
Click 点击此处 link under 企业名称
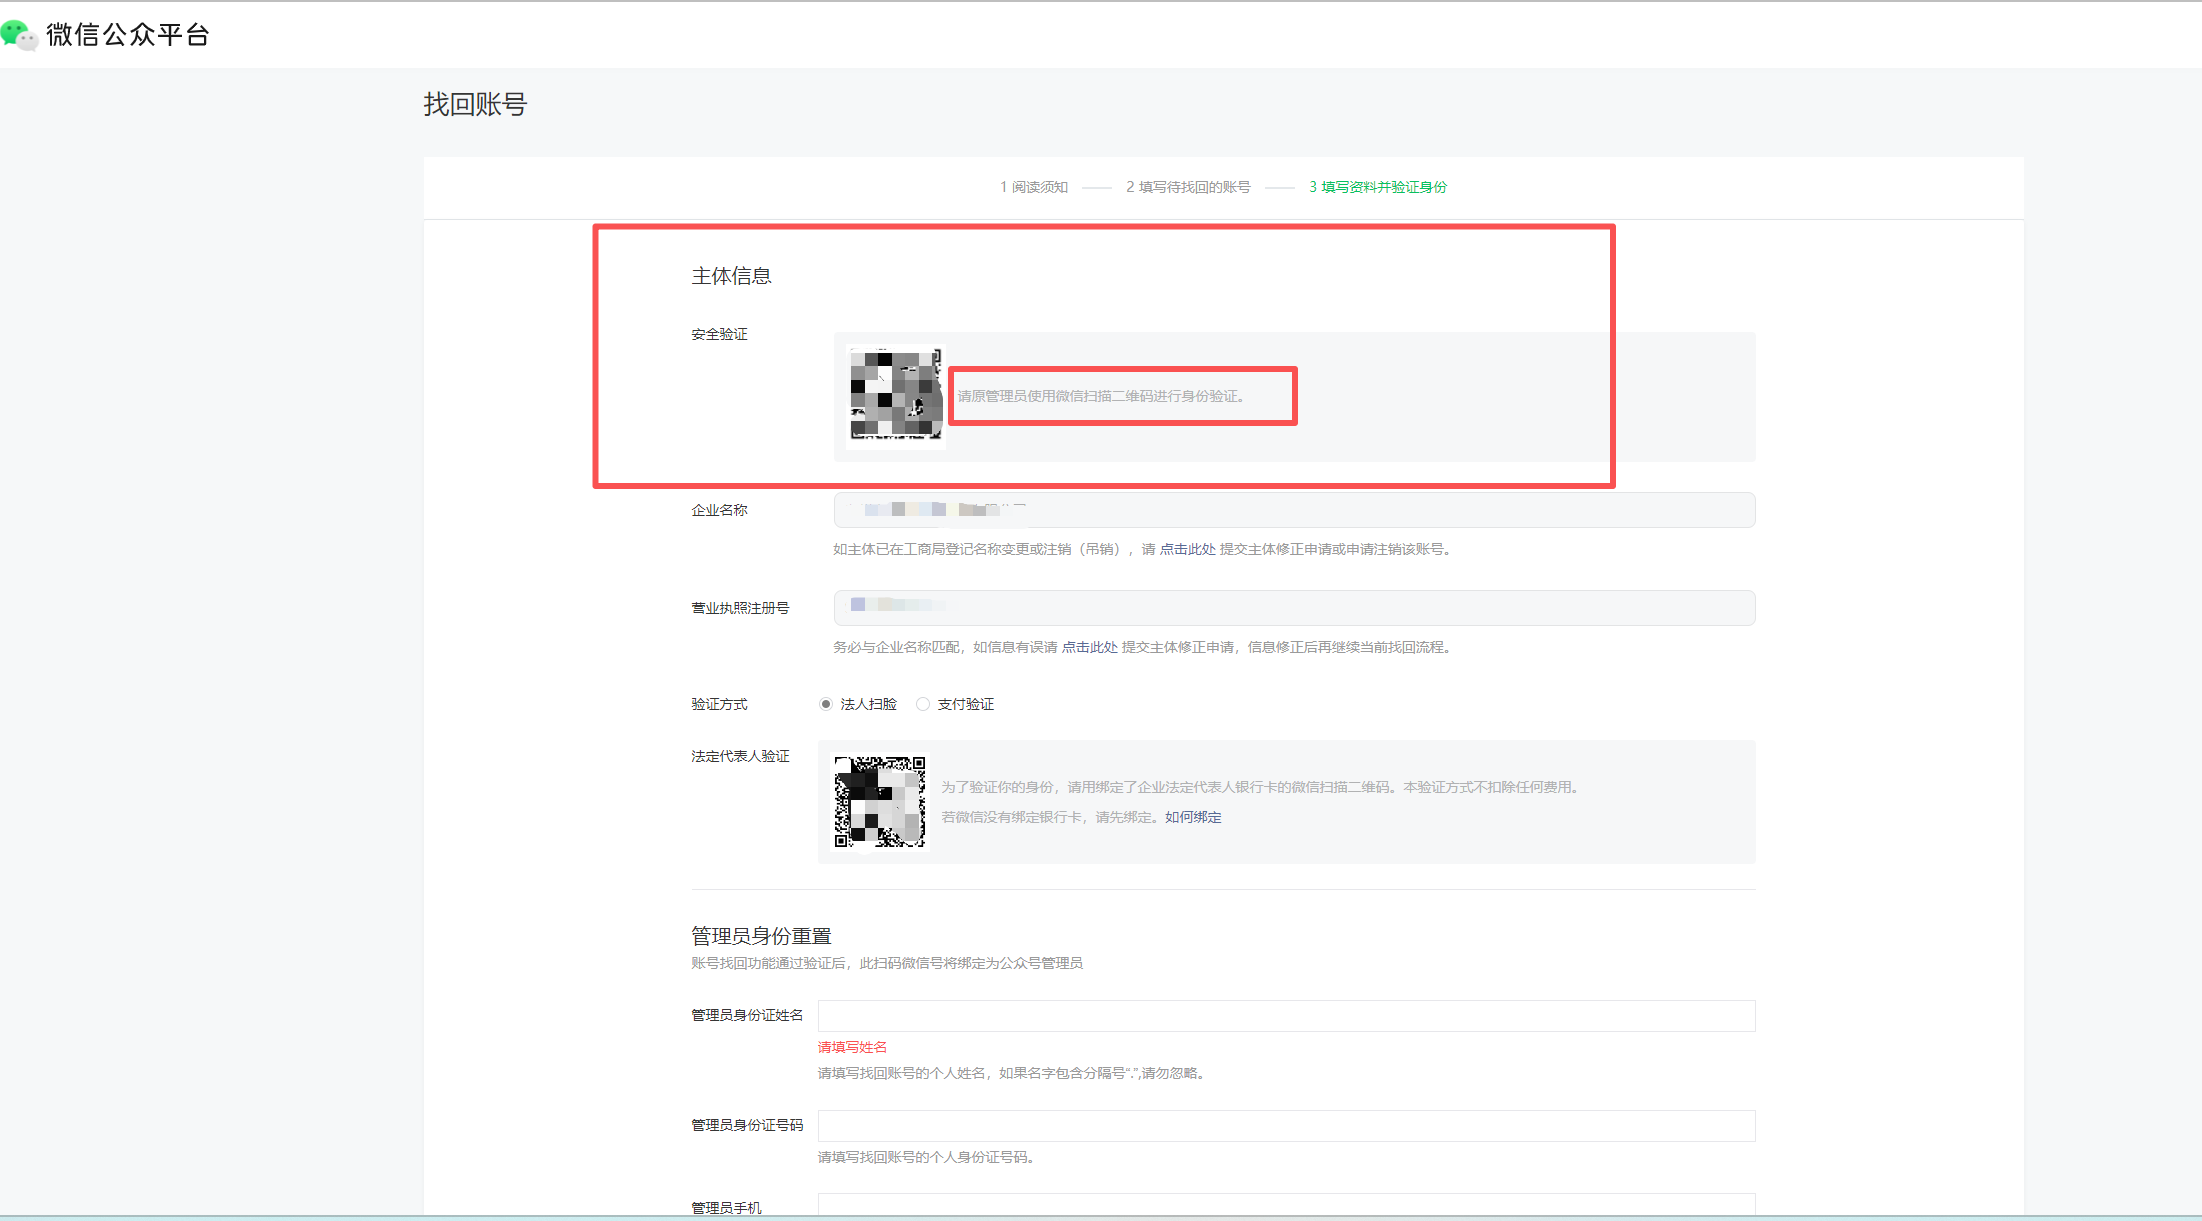point(1187,549)
